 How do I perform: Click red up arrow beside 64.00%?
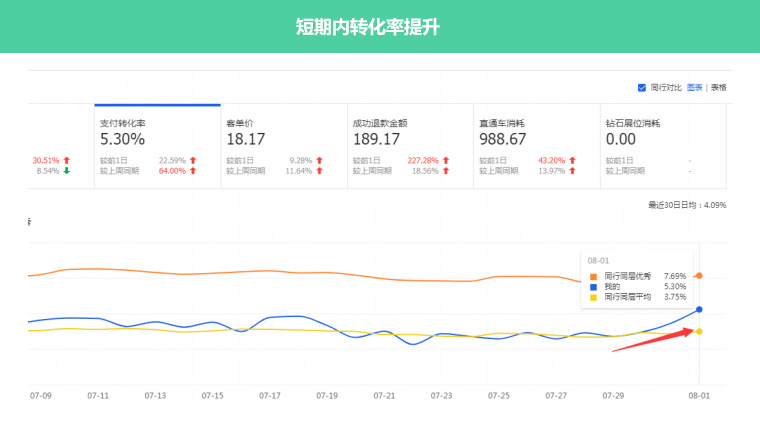point(192,171)
